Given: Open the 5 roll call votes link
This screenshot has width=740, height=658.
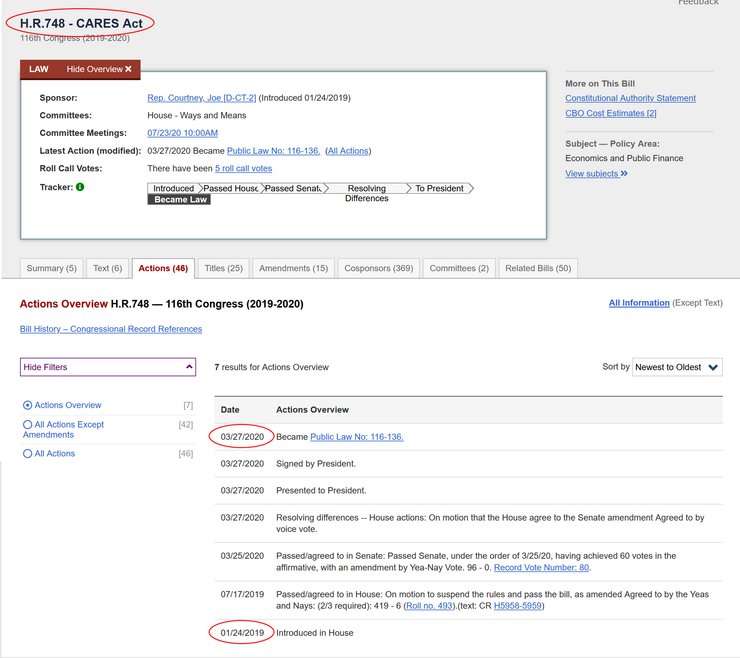Looking at the screenshot, I should click(244, 168).
